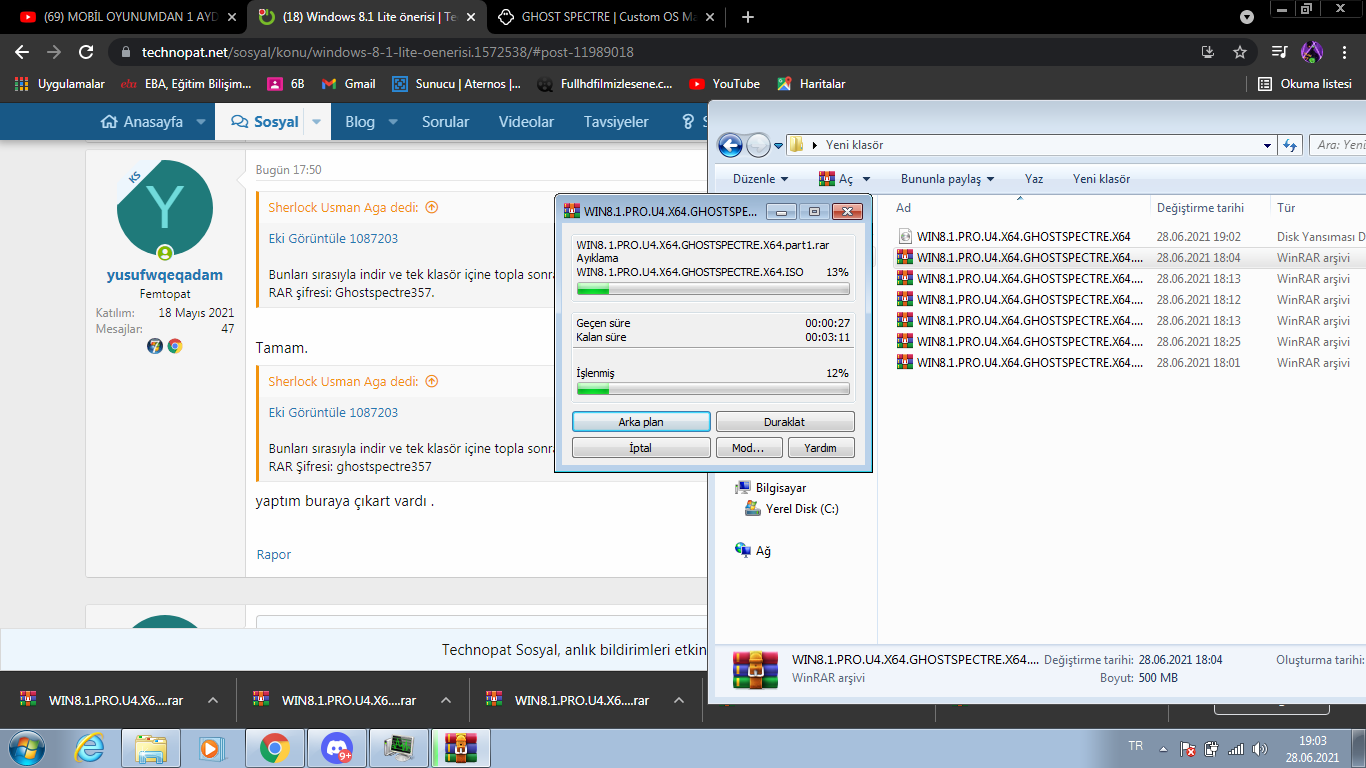Refresh the Yeni klasör Explorer view

tap(1291, 145)
